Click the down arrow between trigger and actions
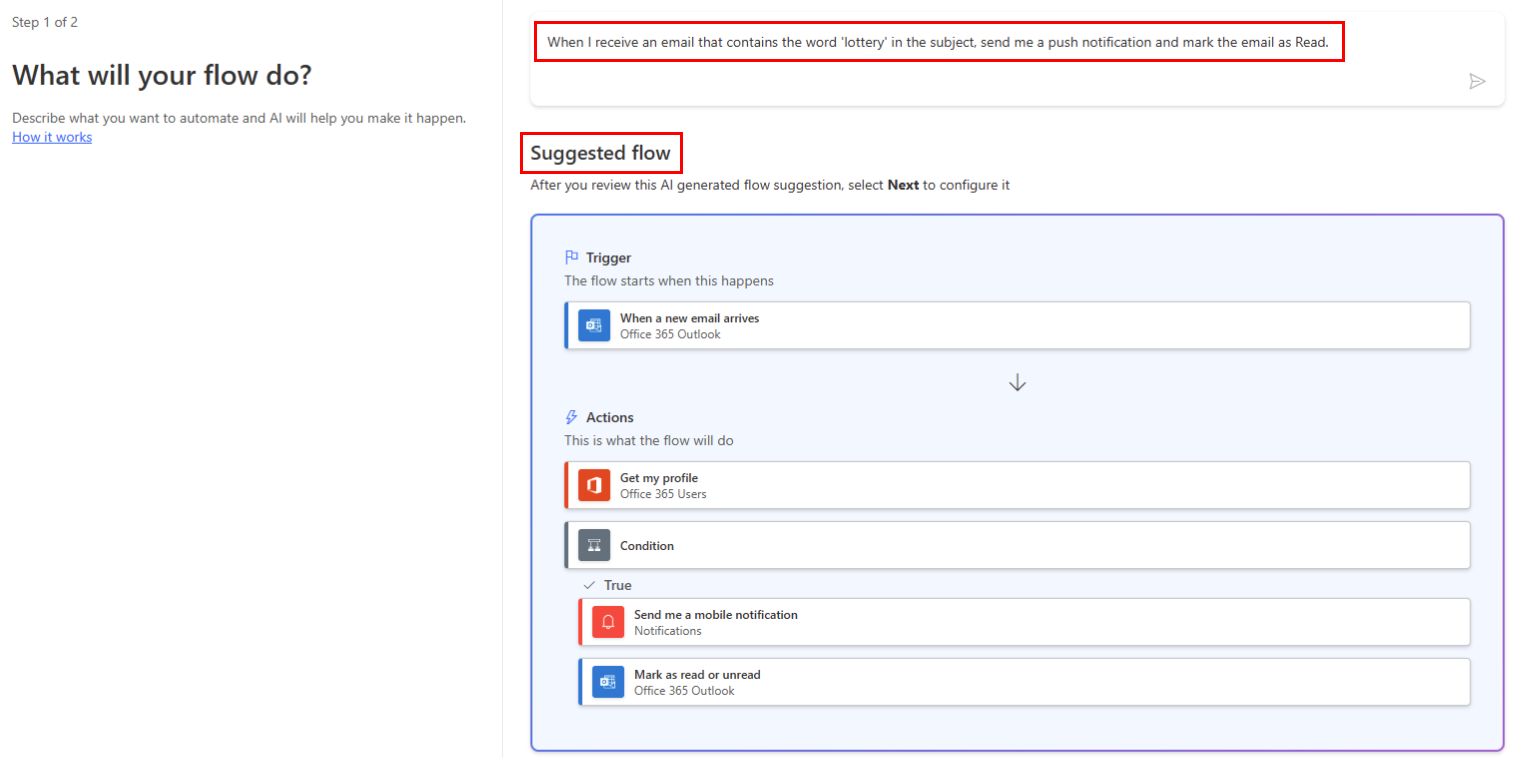Image resolution: width=1516 pixels, height=758 pixels. click(x=1017, y=382)
